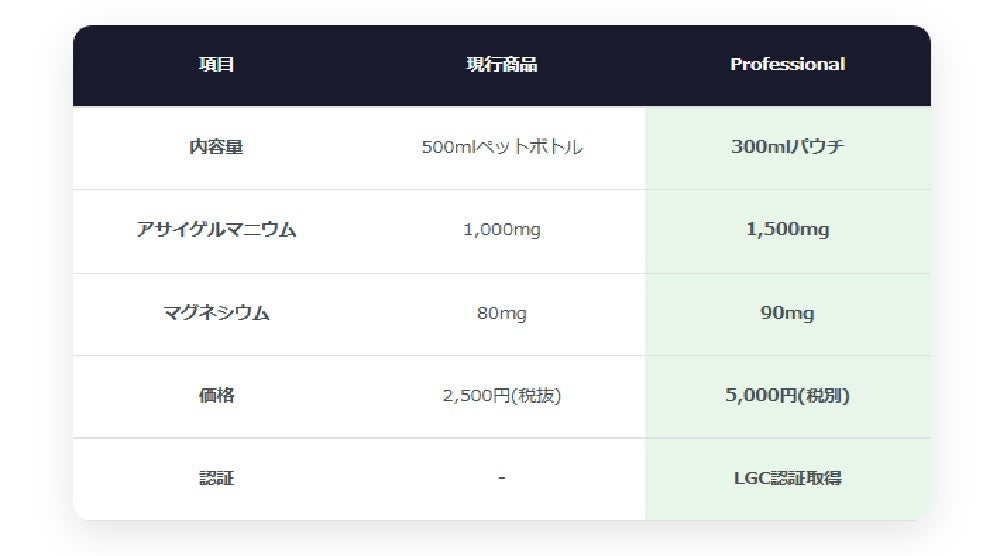
Task: Click the Professional column header
Action: point(787,65)
